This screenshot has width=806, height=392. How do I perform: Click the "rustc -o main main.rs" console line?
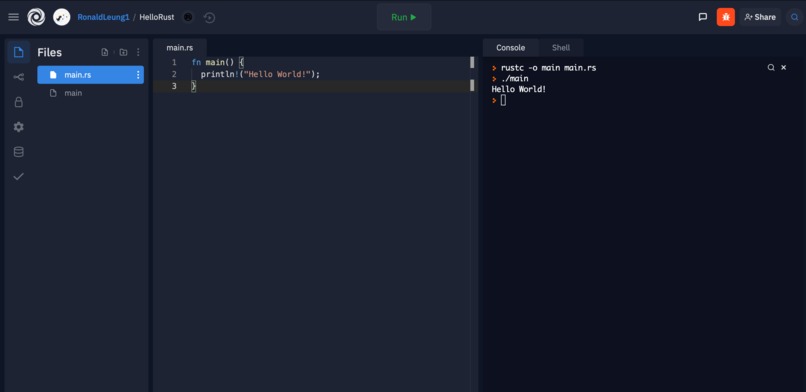tap(548, 68)
